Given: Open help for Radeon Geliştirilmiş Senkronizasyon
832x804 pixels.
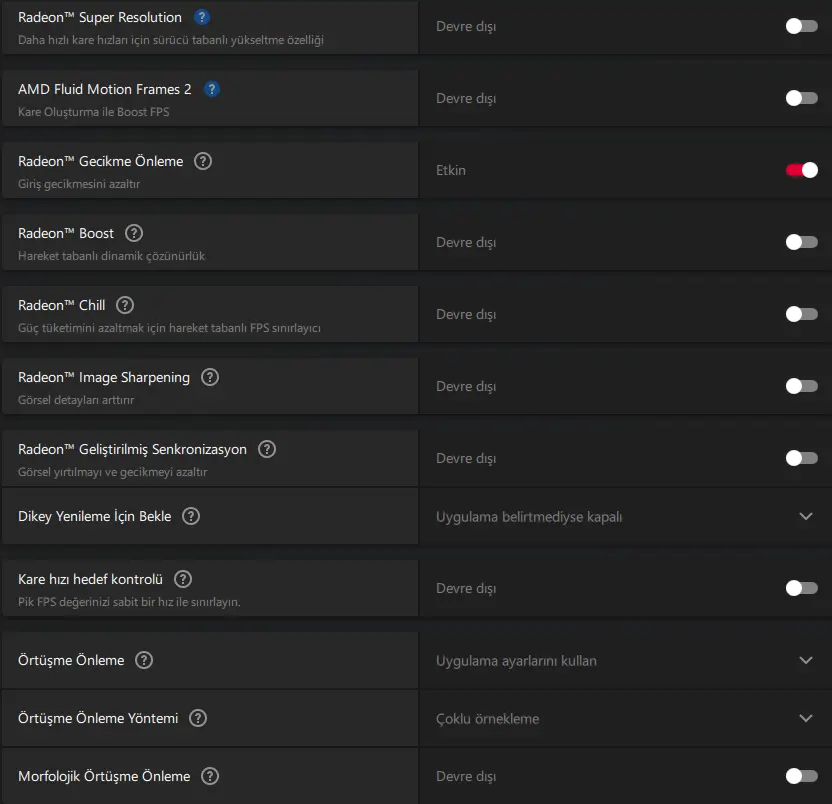Looking at the screenshot, I should pyautogui.click(x=266, y=449).
